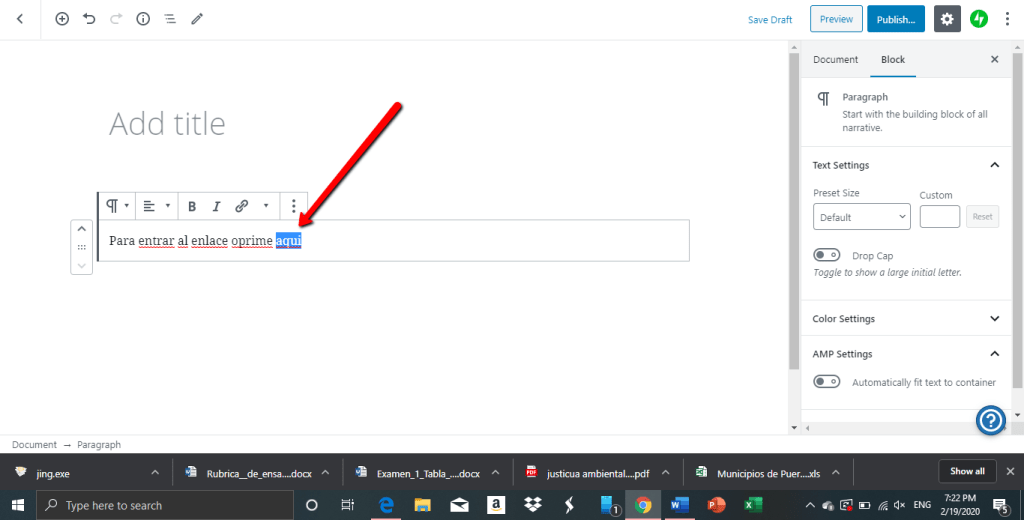Click the Jetpack green icon
The height and width of the screenshot is (520, 1024).
click(x=979, y=19)
